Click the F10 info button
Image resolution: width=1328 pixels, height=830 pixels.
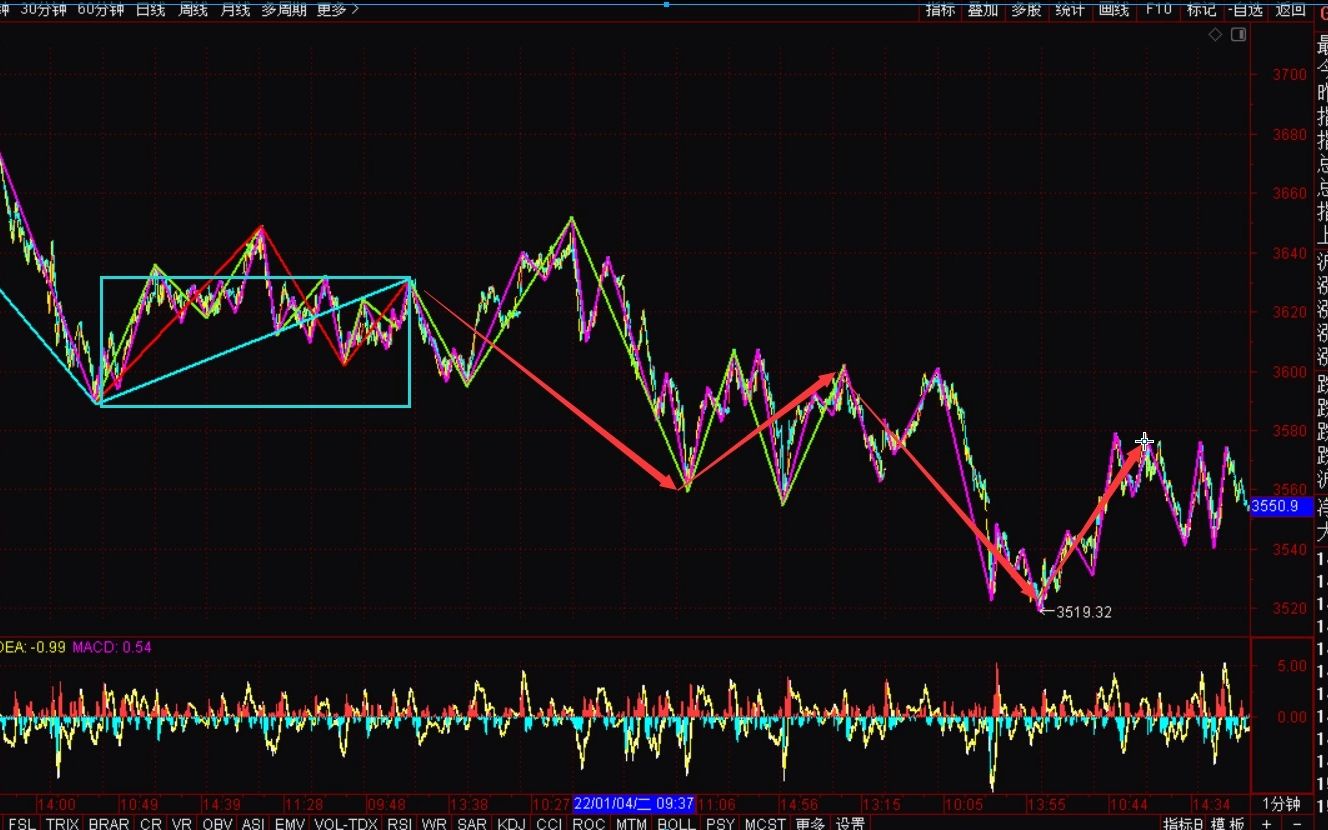pos(1158,9)
